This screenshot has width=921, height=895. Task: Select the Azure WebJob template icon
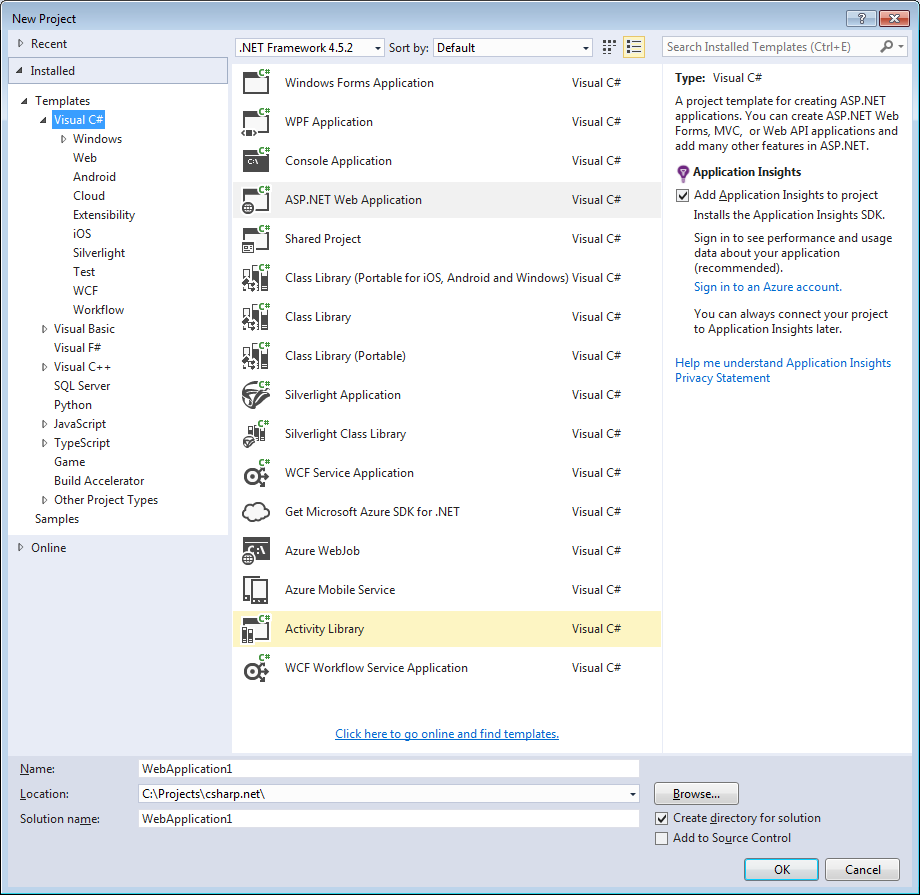(x=256, y=550)
